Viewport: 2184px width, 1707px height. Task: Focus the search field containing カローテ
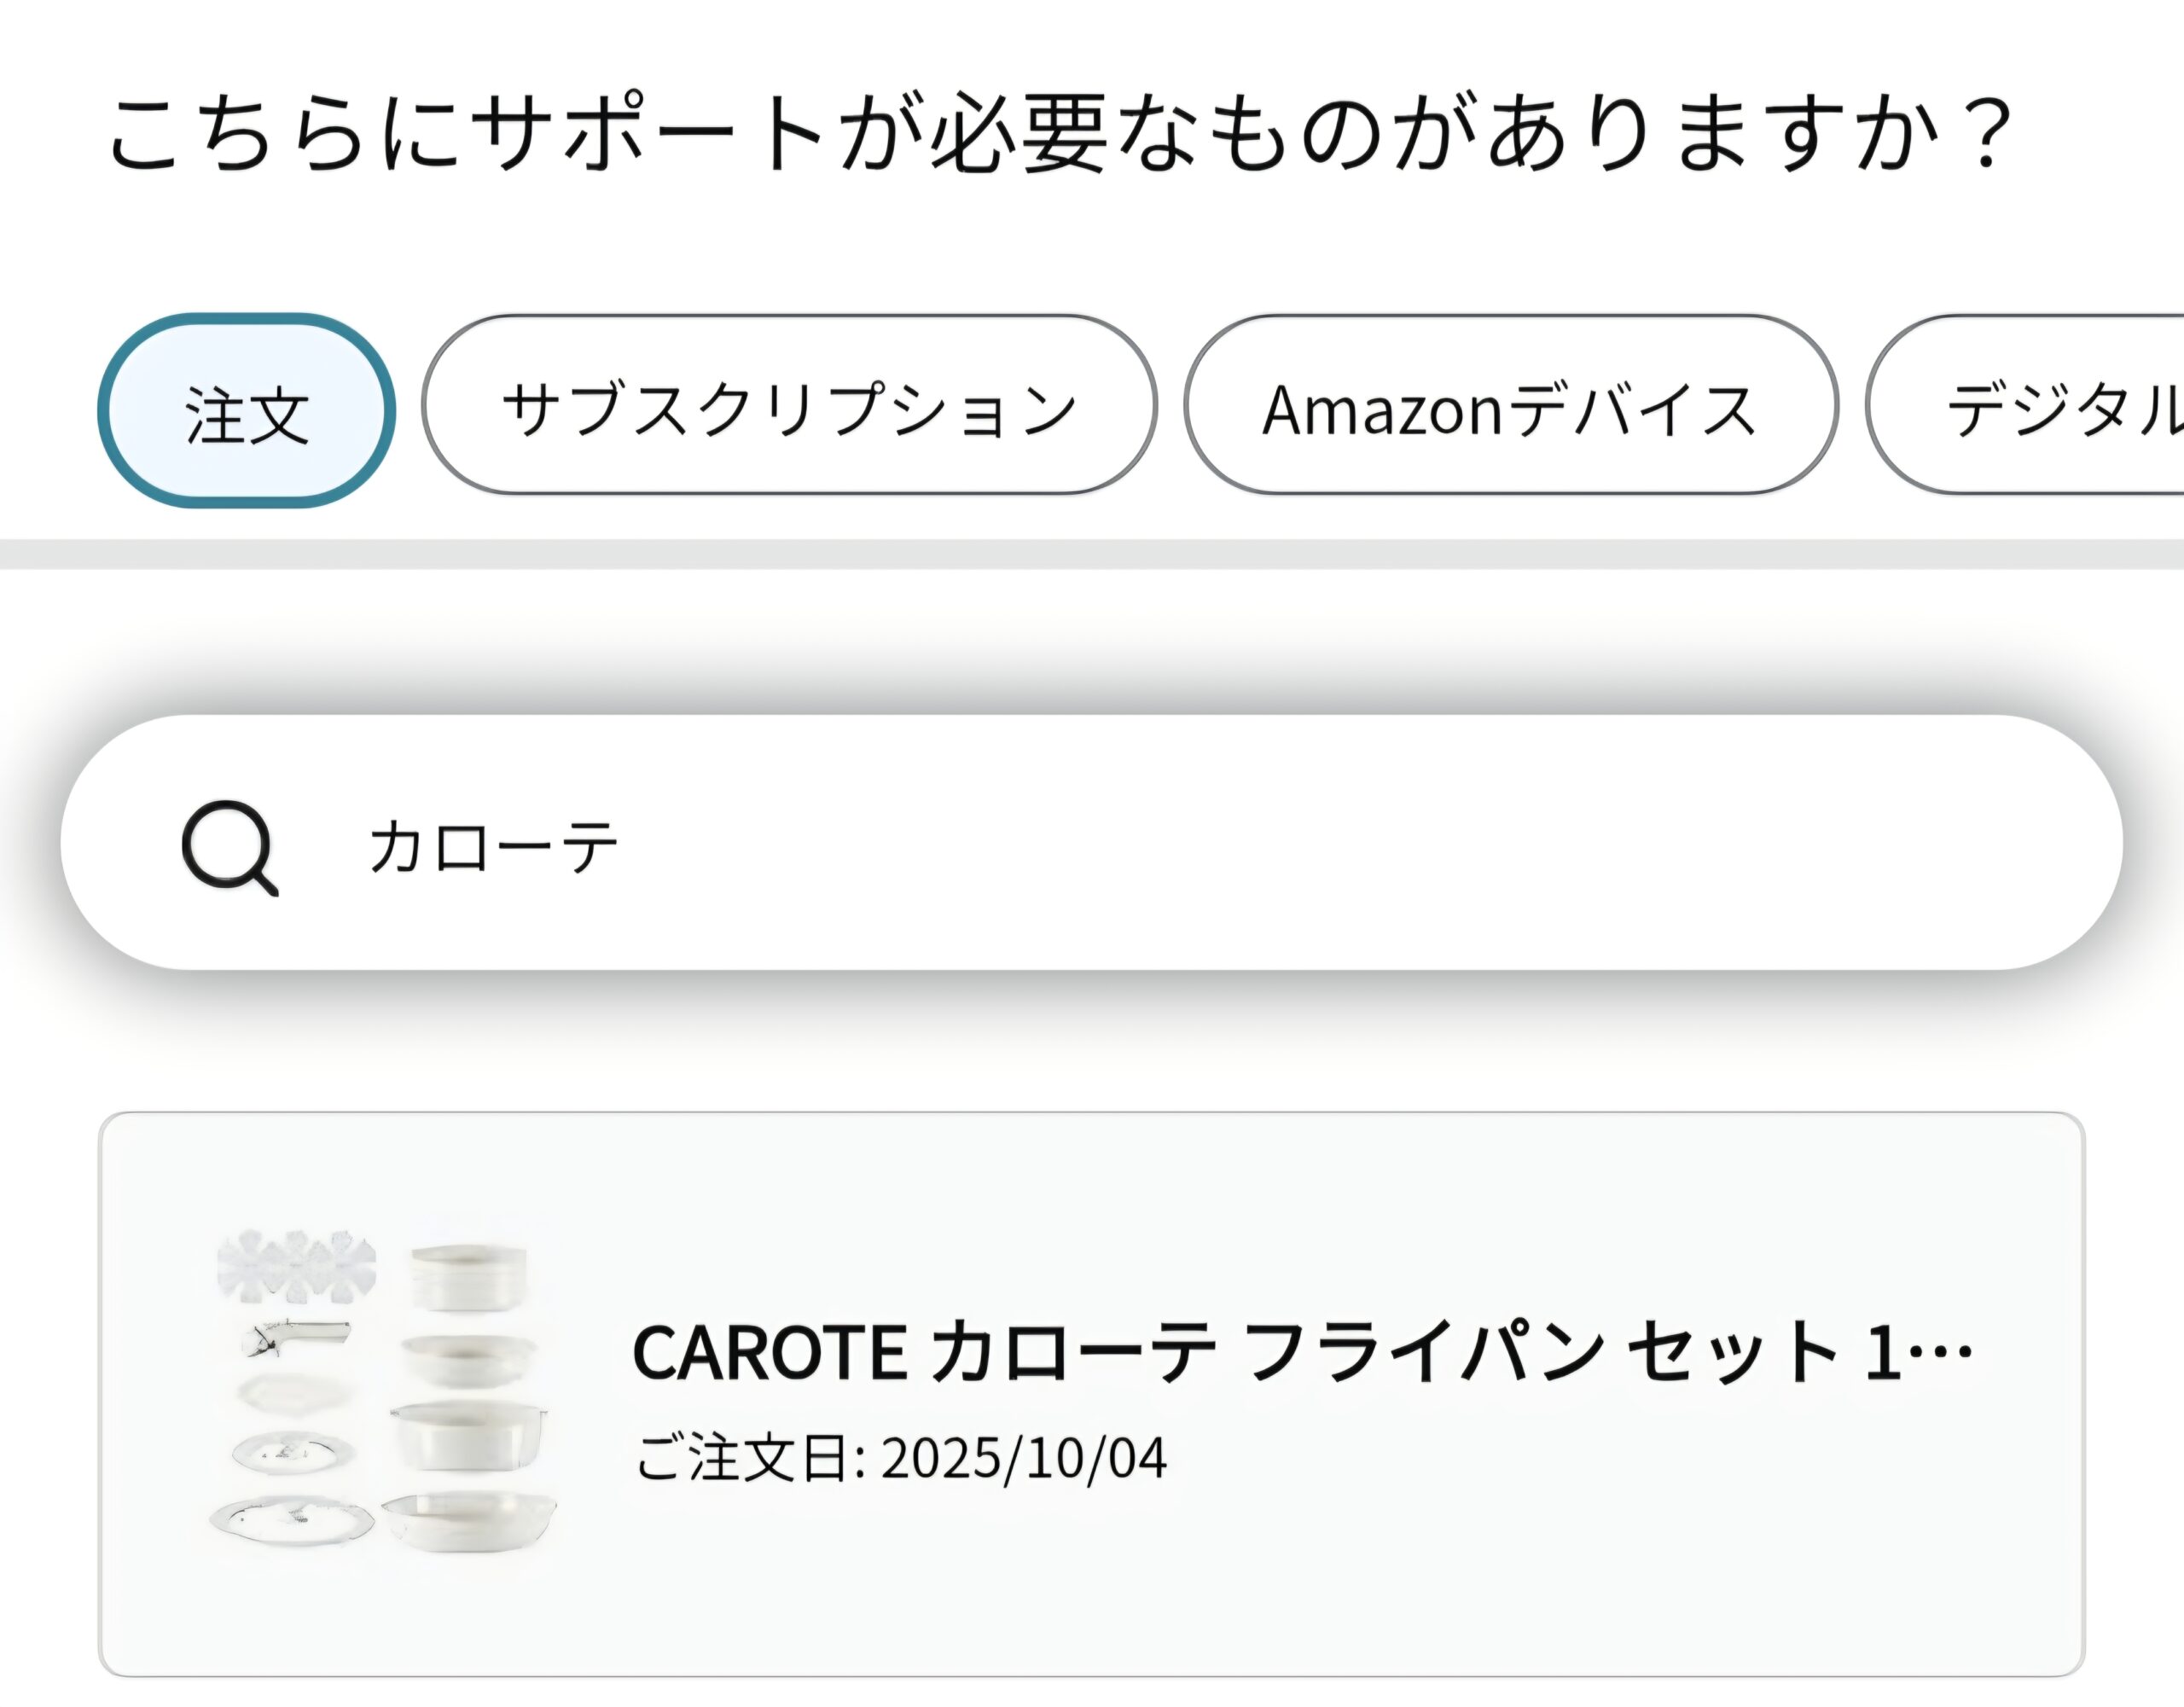(x=1091, y=842)
